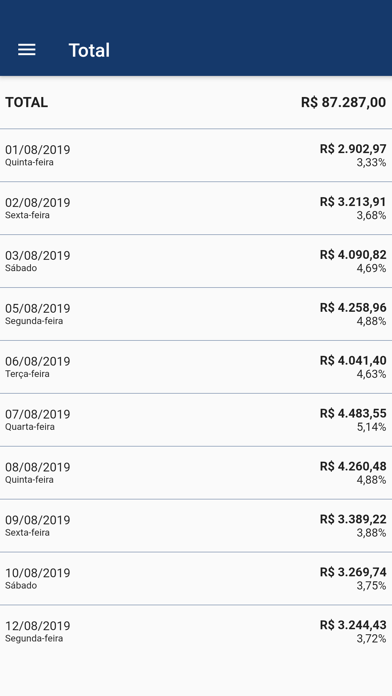Tap the R$ 4.090,82 amount
392x696 pixels.
[x=353, y=255]
